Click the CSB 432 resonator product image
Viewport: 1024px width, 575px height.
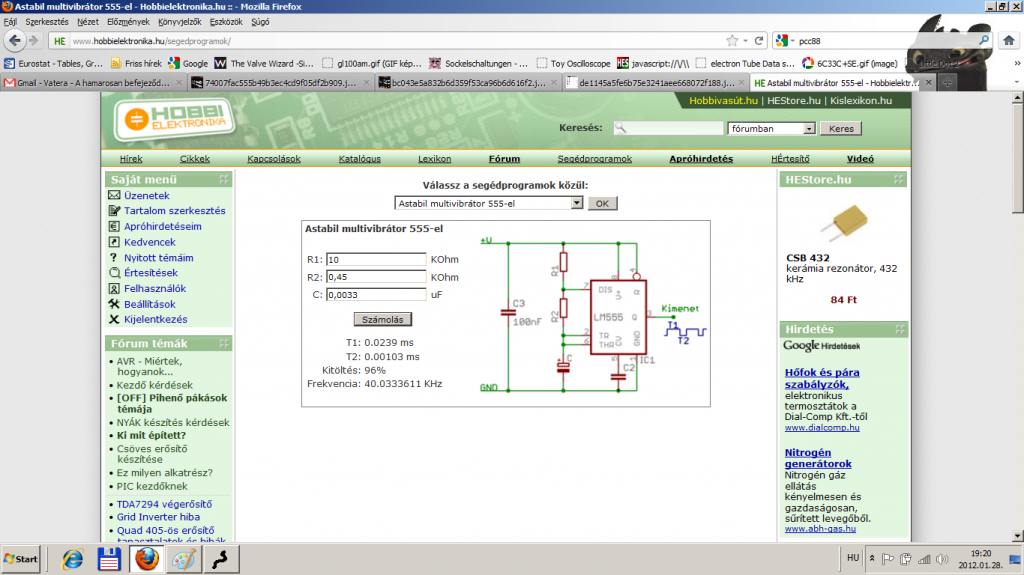click(844, 223)
